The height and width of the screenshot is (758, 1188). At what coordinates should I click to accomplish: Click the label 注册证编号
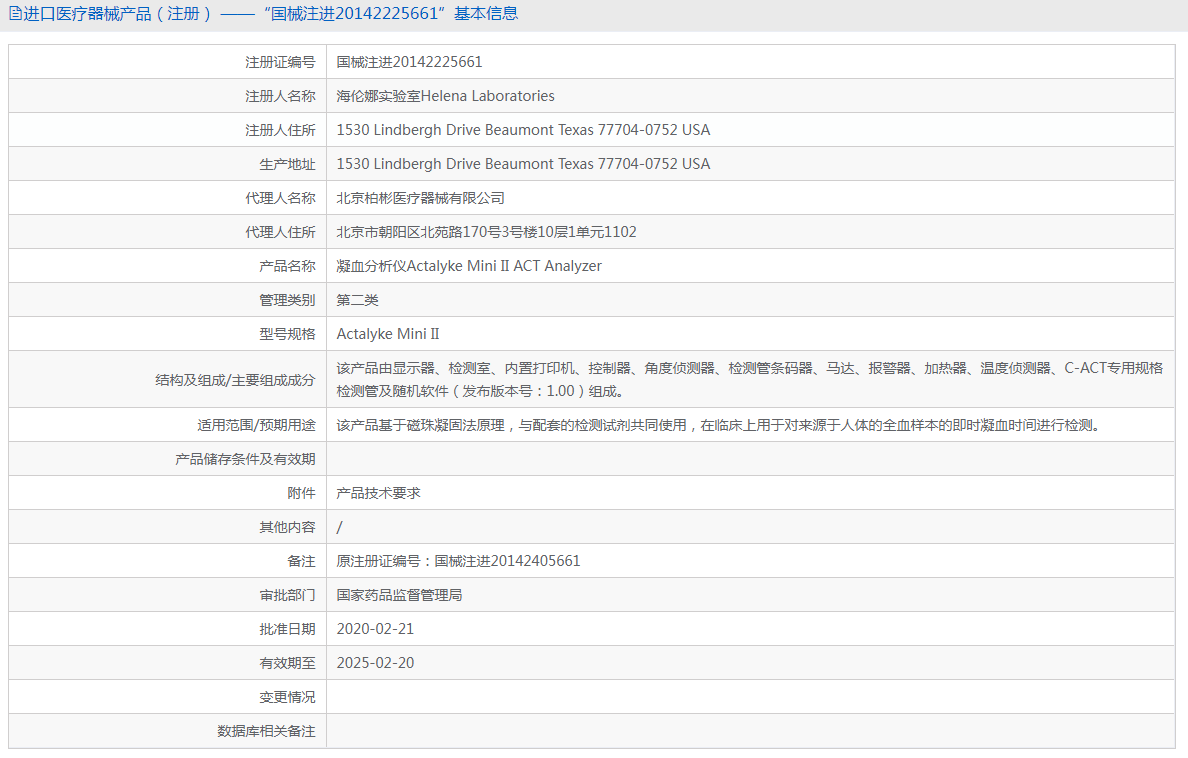coord(280,62)
